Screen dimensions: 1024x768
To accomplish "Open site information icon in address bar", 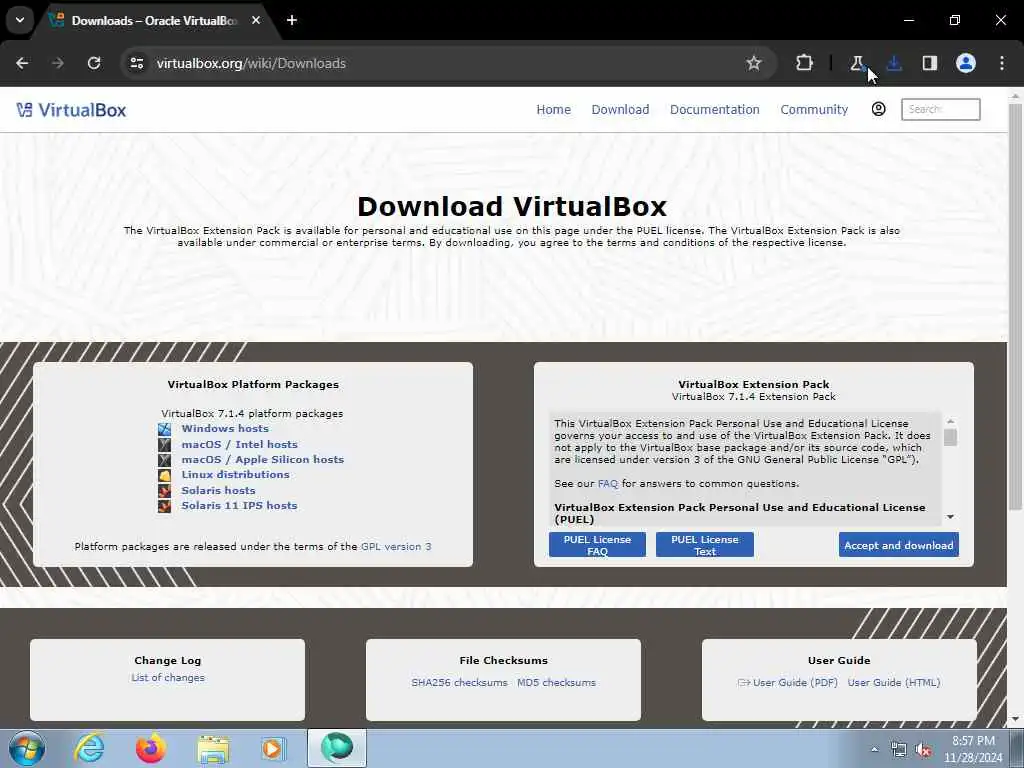I will coord(136,63).
